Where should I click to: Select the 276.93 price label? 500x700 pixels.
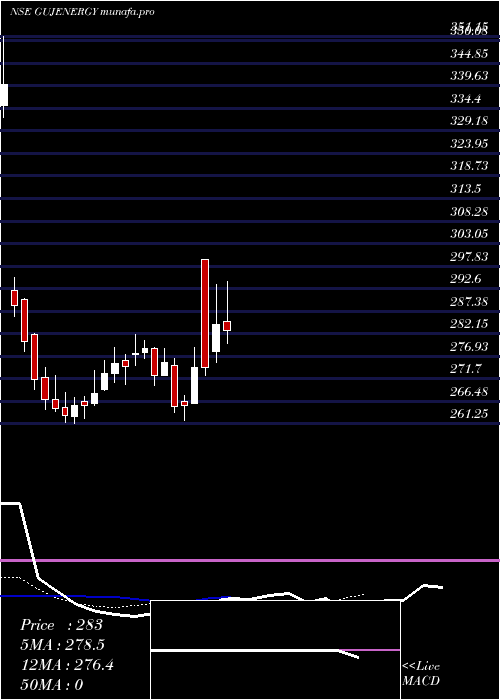pyautogui.click(x=469, y=346)
